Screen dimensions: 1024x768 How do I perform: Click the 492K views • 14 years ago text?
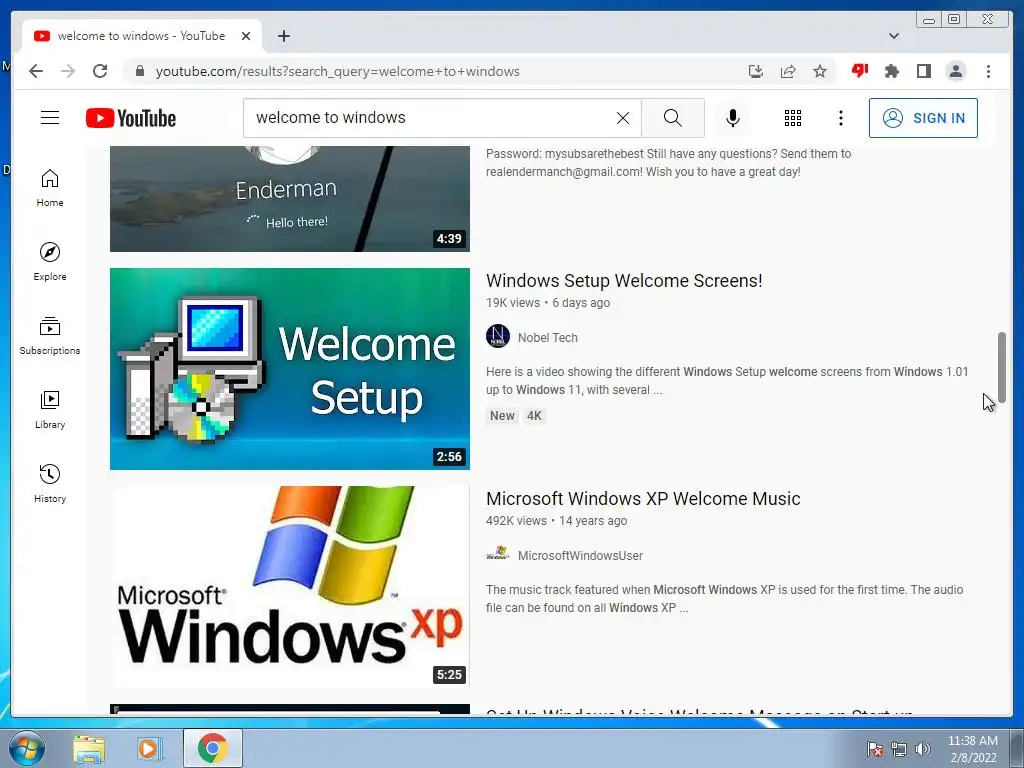pyautogui.click(x=556, y=521)
